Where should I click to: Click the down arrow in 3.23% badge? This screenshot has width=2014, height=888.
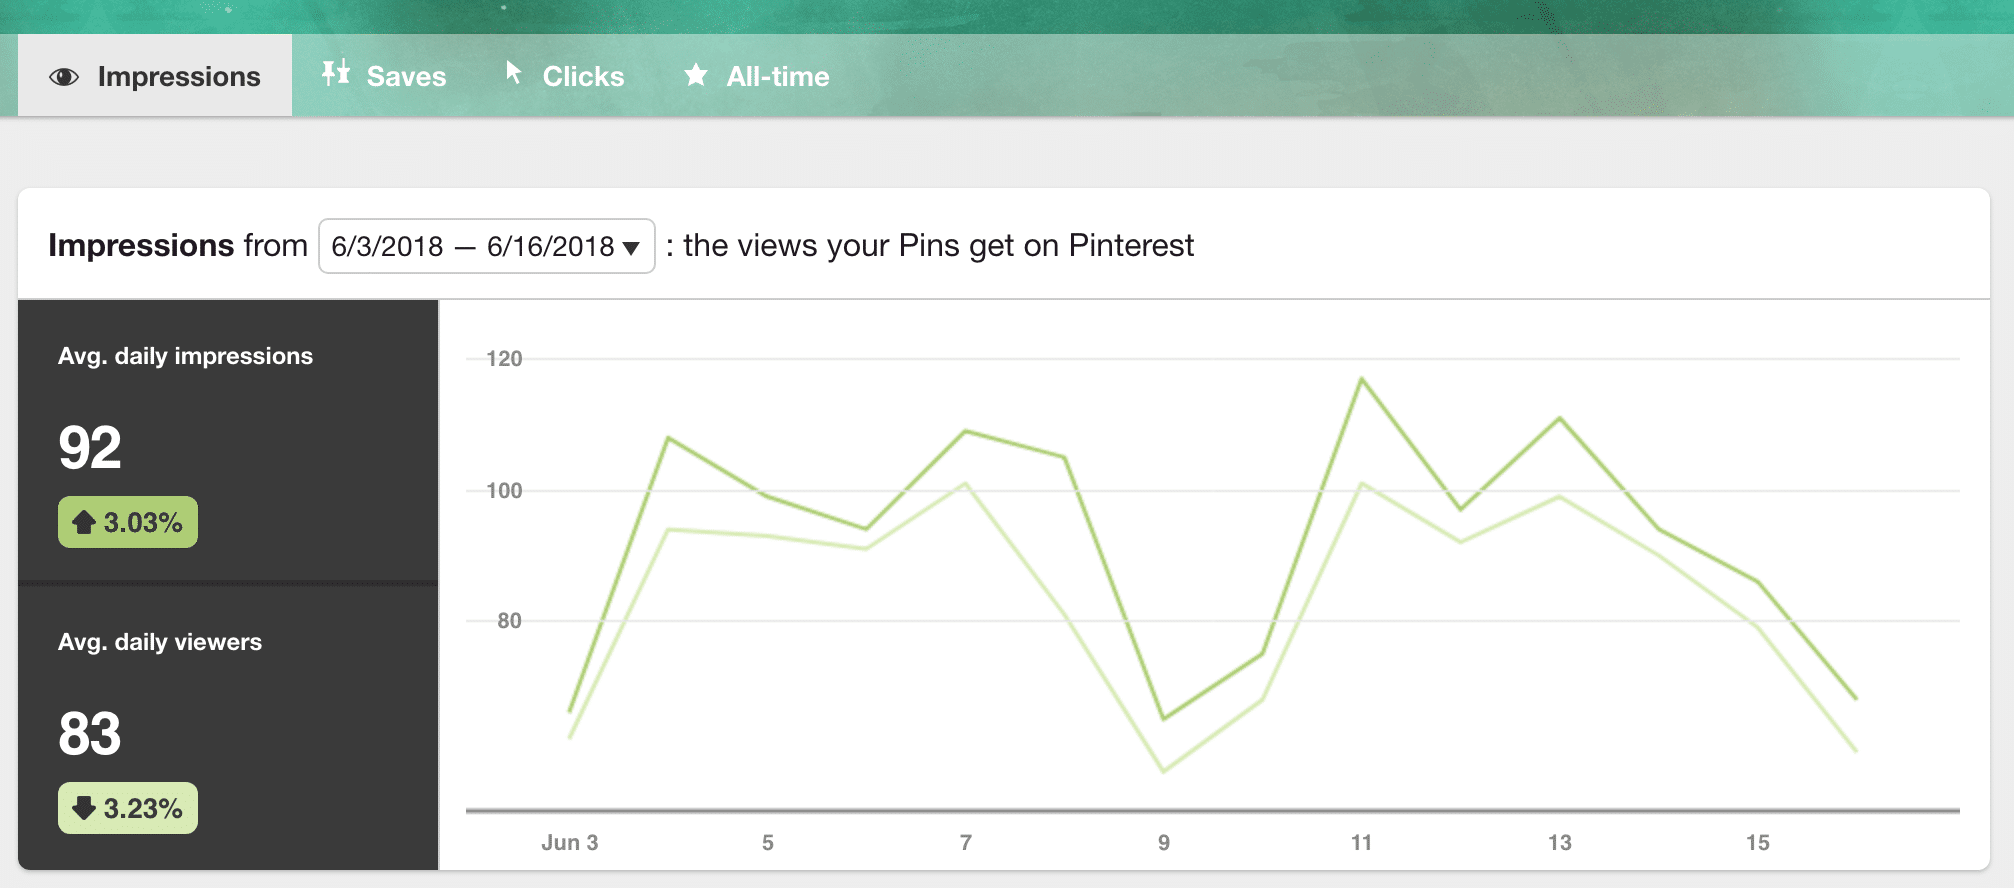tap(84, 808)
